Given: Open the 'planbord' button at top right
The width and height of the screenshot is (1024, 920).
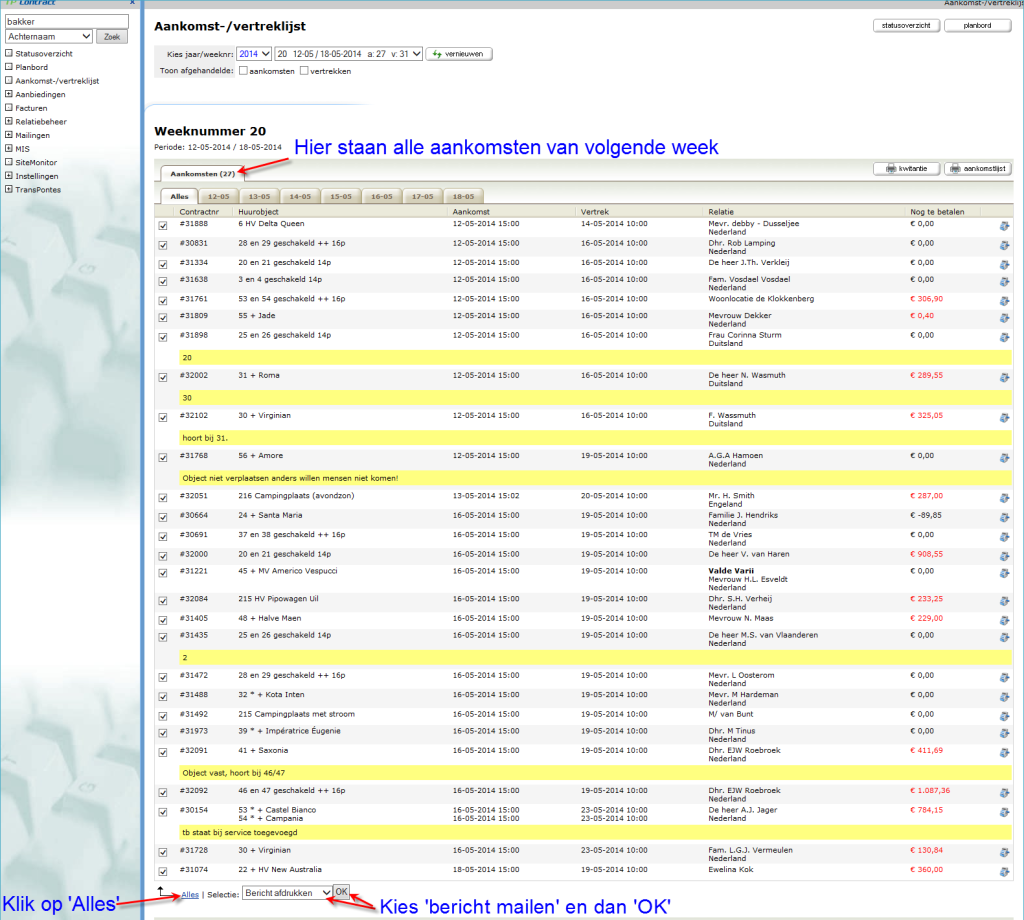Looking at the screenshot, I should coord(976,26).
